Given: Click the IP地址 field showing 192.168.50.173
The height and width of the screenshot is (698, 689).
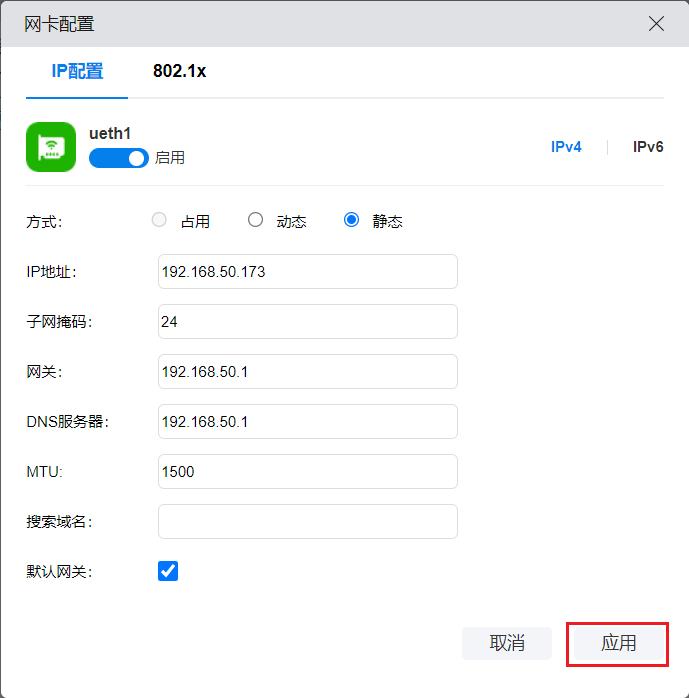Looking at the screenshot, I should [x=307, y=272].
